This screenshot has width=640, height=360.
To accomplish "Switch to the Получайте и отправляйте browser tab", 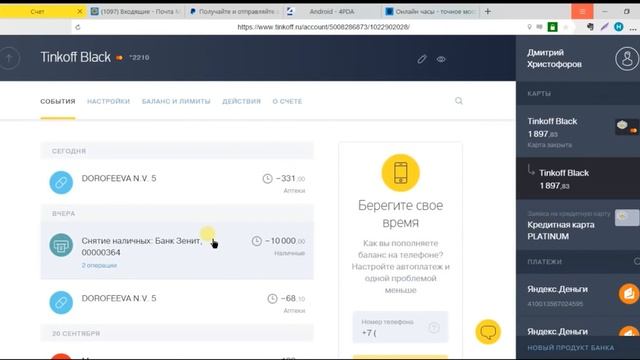I will 234,11.
